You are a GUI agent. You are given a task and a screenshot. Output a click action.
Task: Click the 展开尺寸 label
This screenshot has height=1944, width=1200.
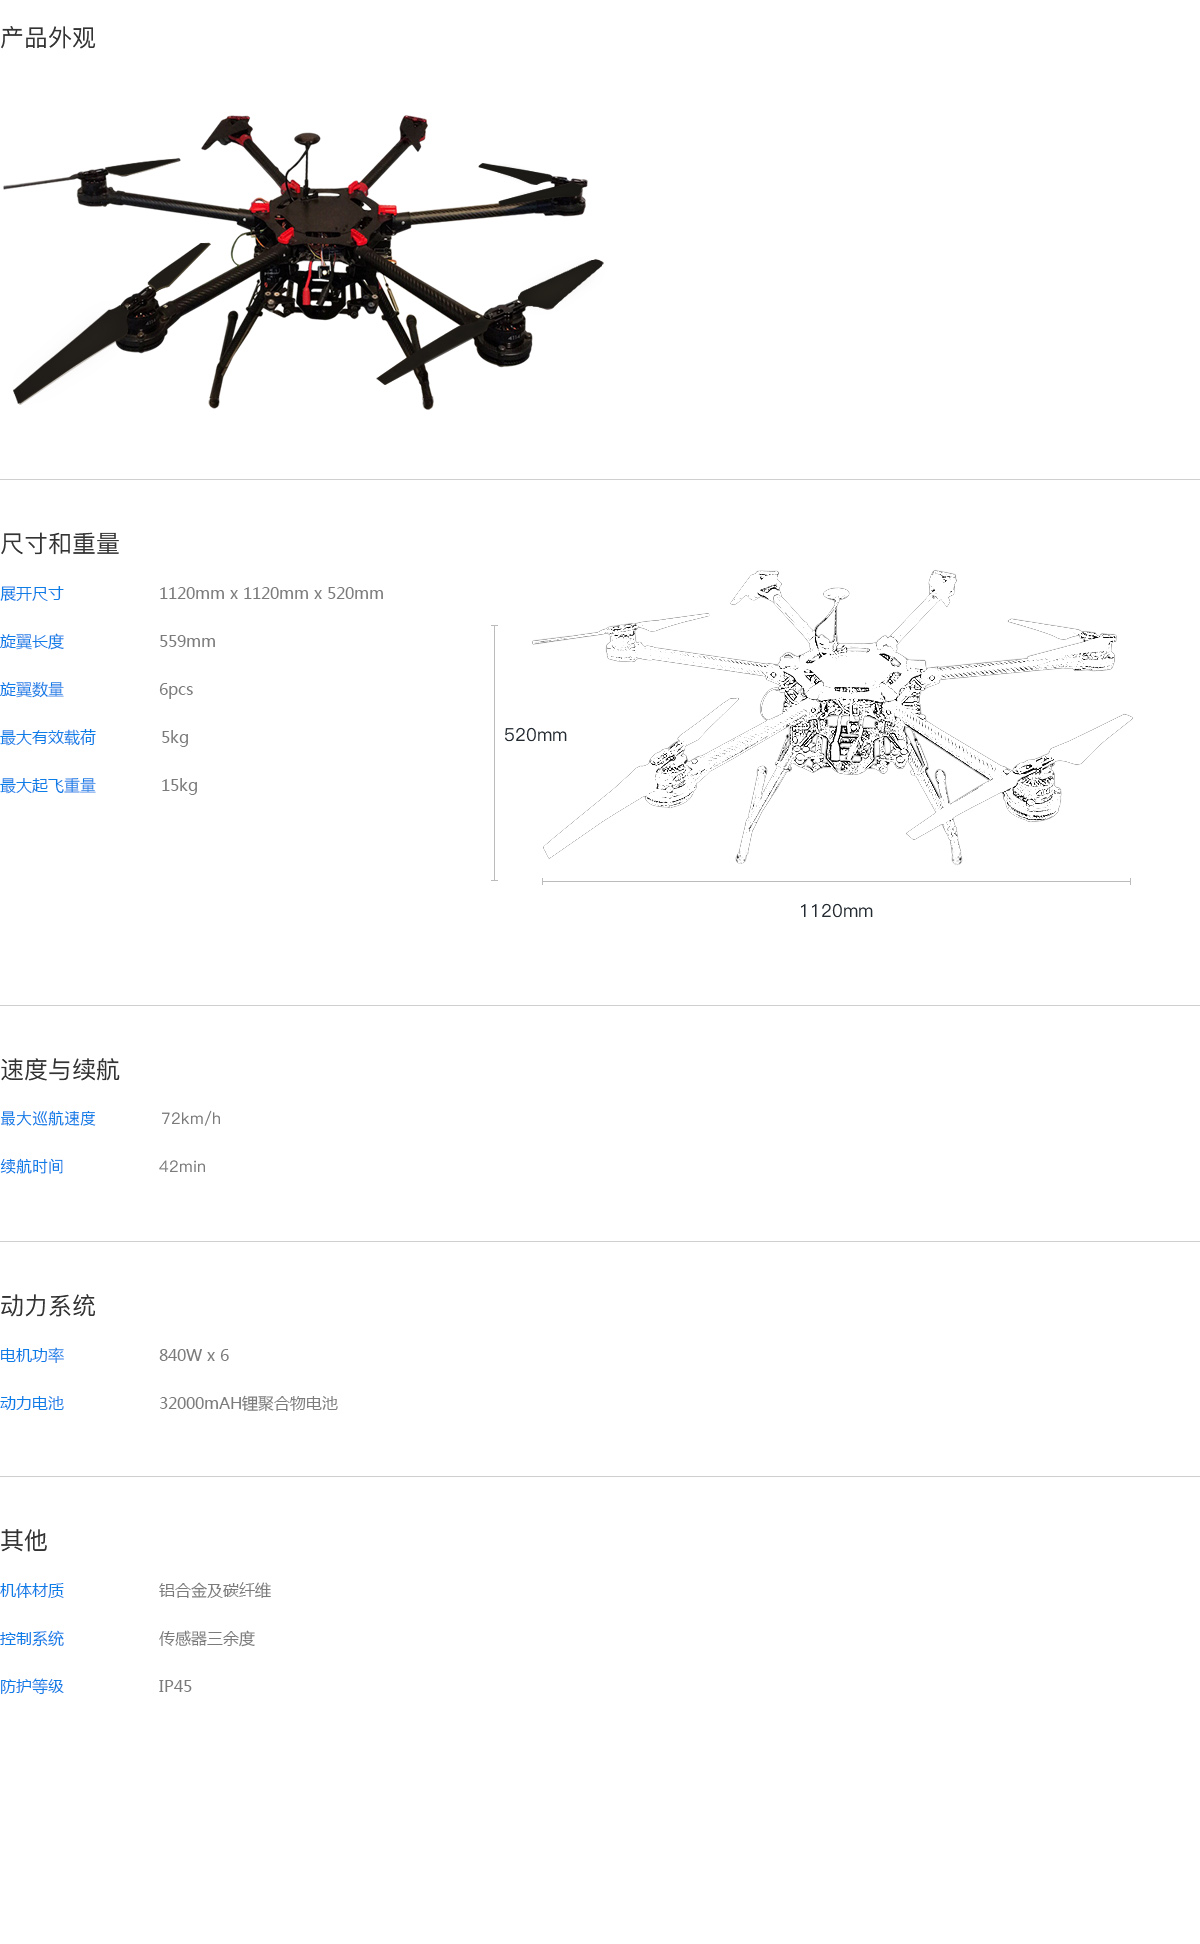pyautogui.click(x=32, y=594)
